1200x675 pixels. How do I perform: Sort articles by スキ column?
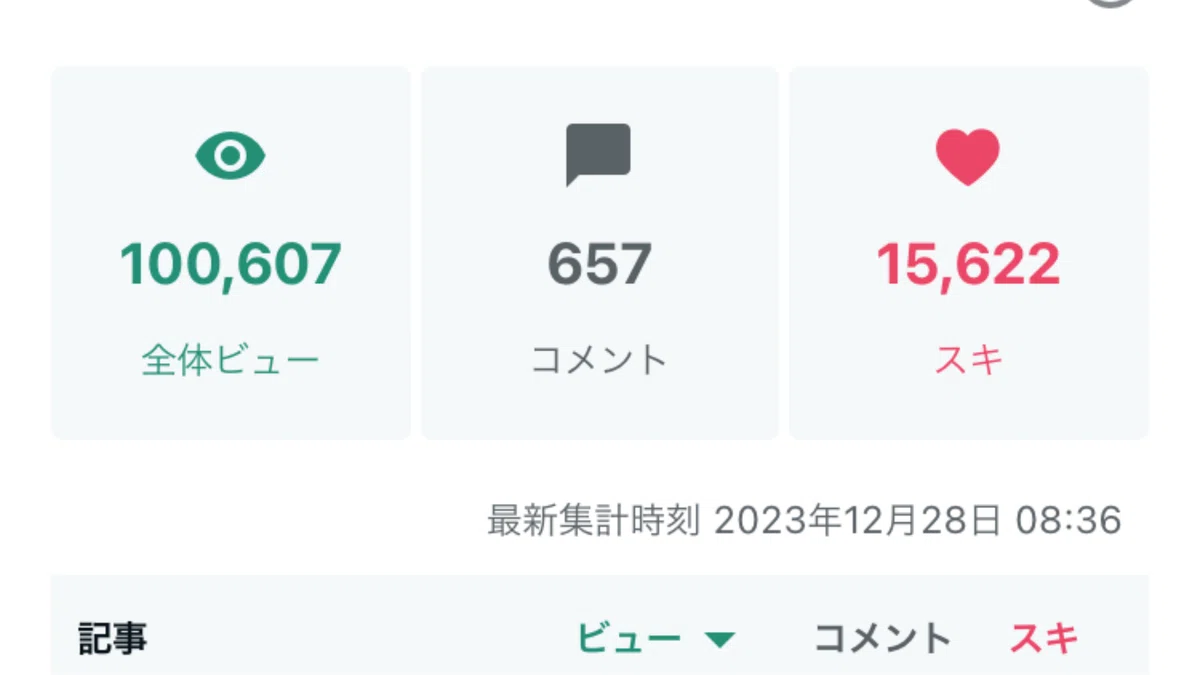[1045, 638]
